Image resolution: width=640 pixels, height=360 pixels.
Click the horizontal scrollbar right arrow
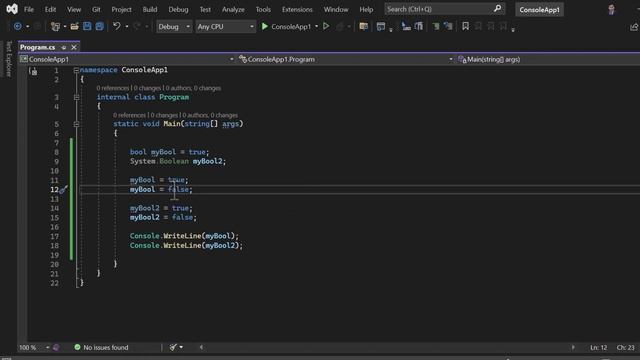[573, 347]
